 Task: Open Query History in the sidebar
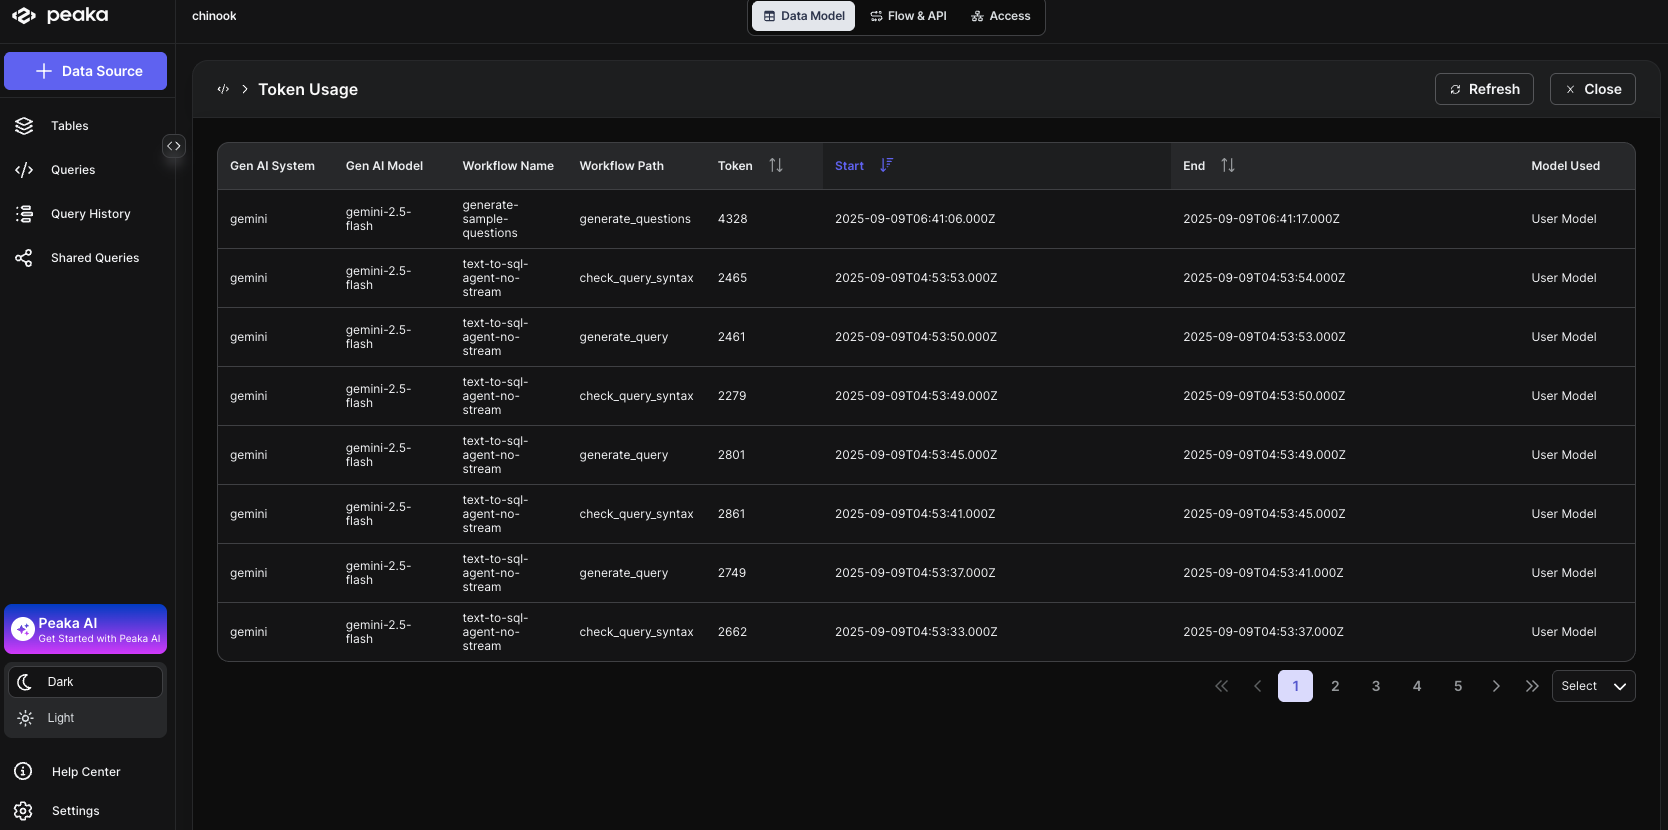pyautogui.click(x=90, y=214)
